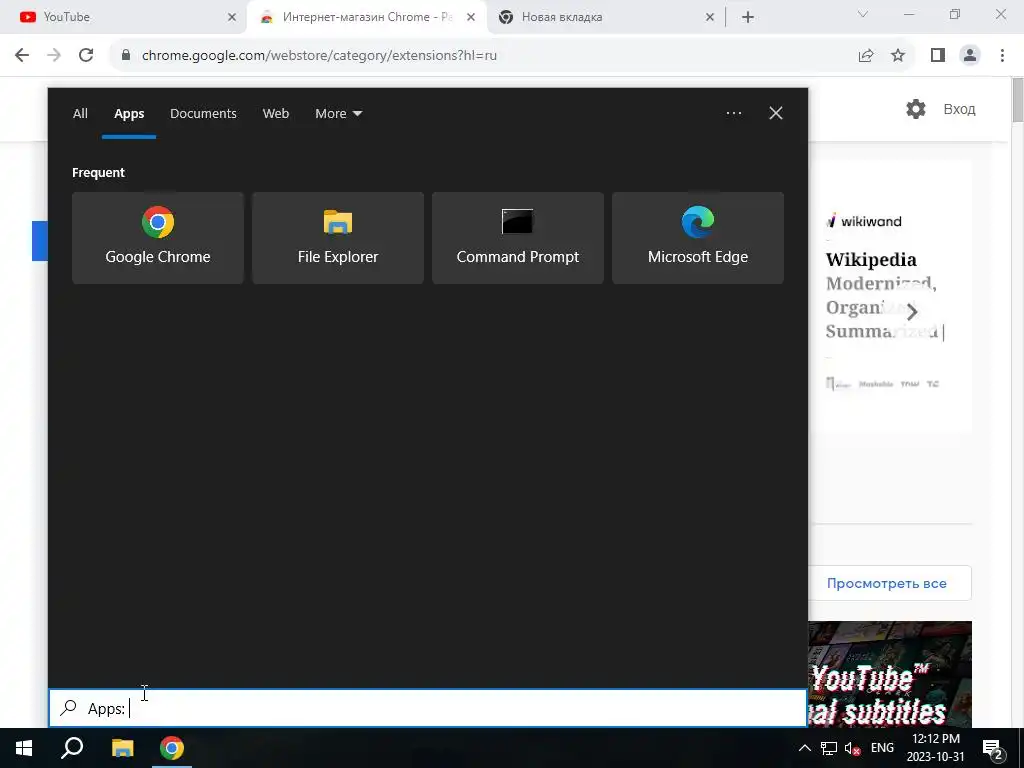Screen dimensions: 1024x768
Task: Close the Chrome Web Store tab
Action: click(471, 17)
